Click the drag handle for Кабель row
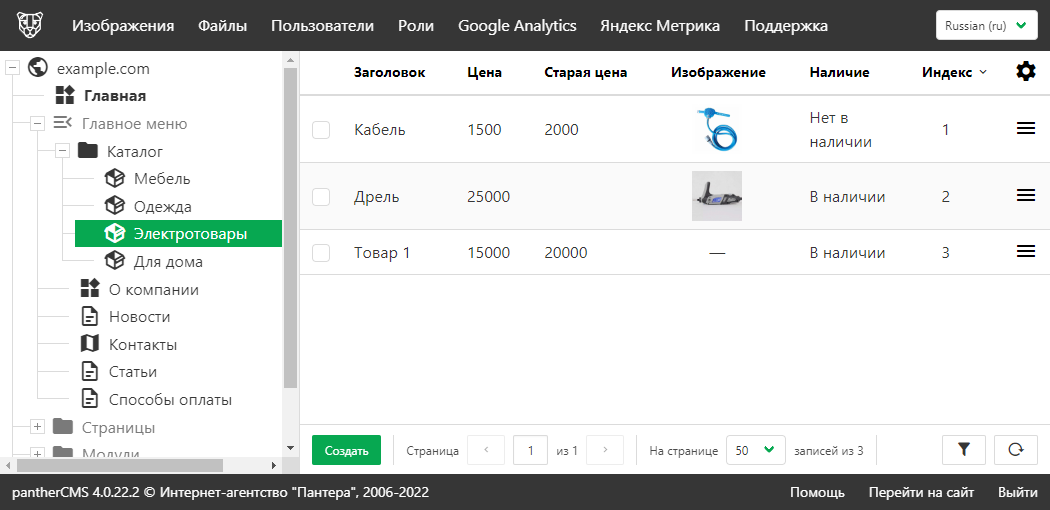The width and height of the screenshot is (1050, 510). pyautogui.click(x=1025, y=129)
